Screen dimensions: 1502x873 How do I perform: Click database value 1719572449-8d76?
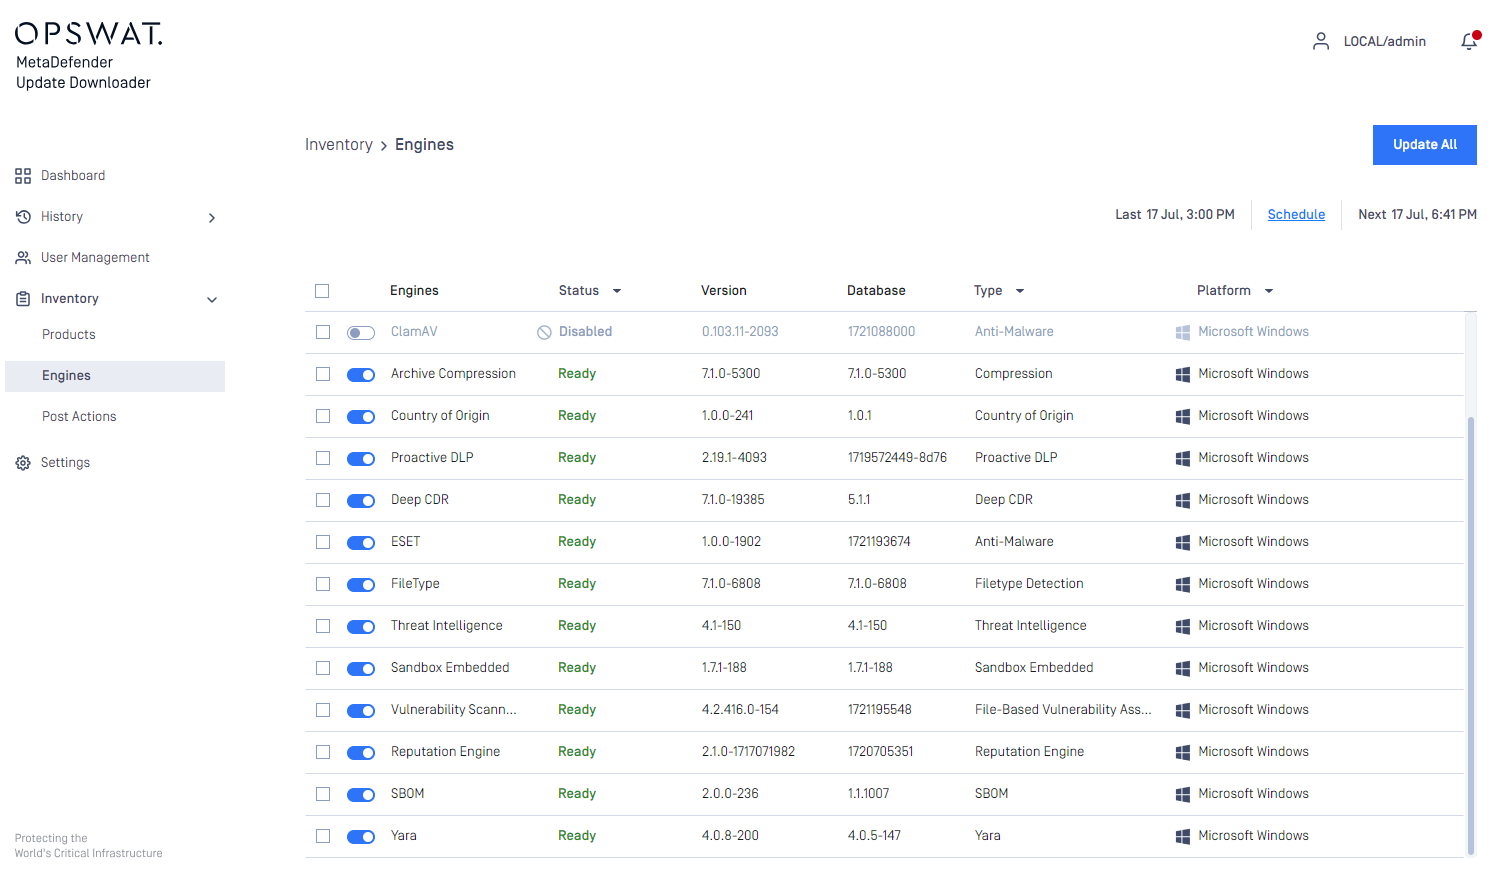[897, 458]
